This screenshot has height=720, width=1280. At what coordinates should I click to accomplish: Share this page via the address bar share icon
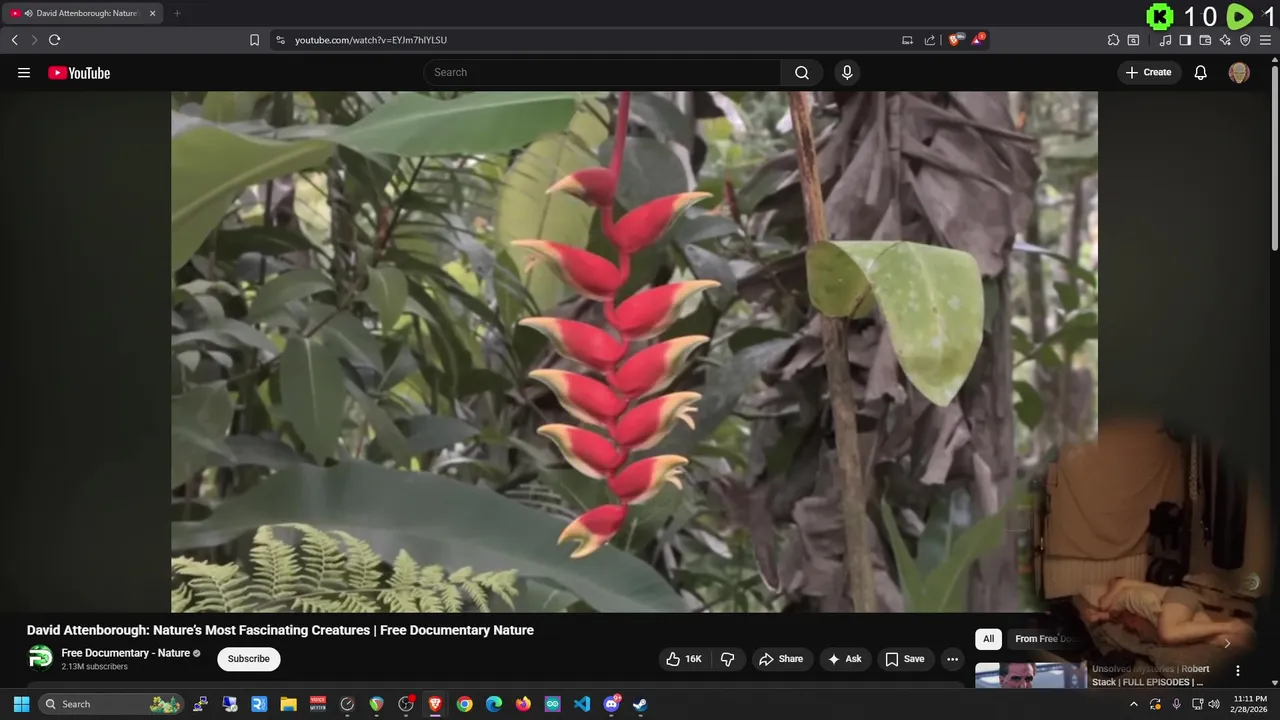[930, 40]
